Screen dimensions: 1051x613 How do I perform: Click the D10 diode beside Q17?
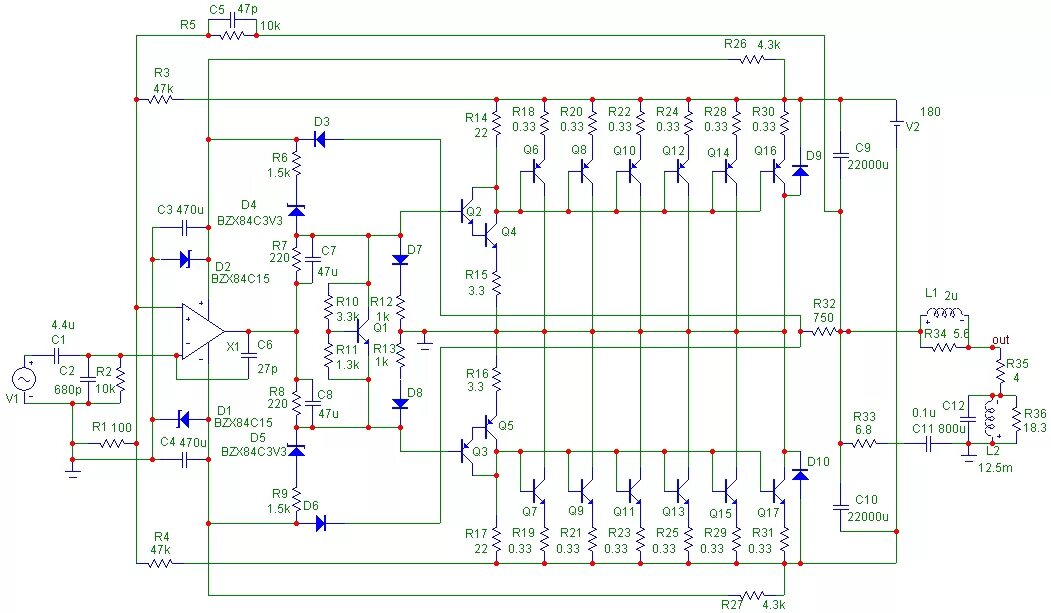point(799,474)
